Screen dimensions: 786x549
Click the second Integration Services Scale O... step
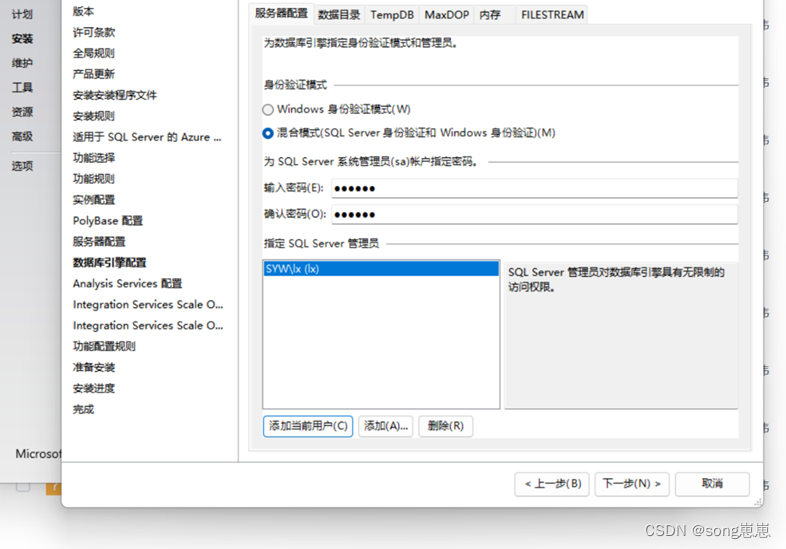148,325
